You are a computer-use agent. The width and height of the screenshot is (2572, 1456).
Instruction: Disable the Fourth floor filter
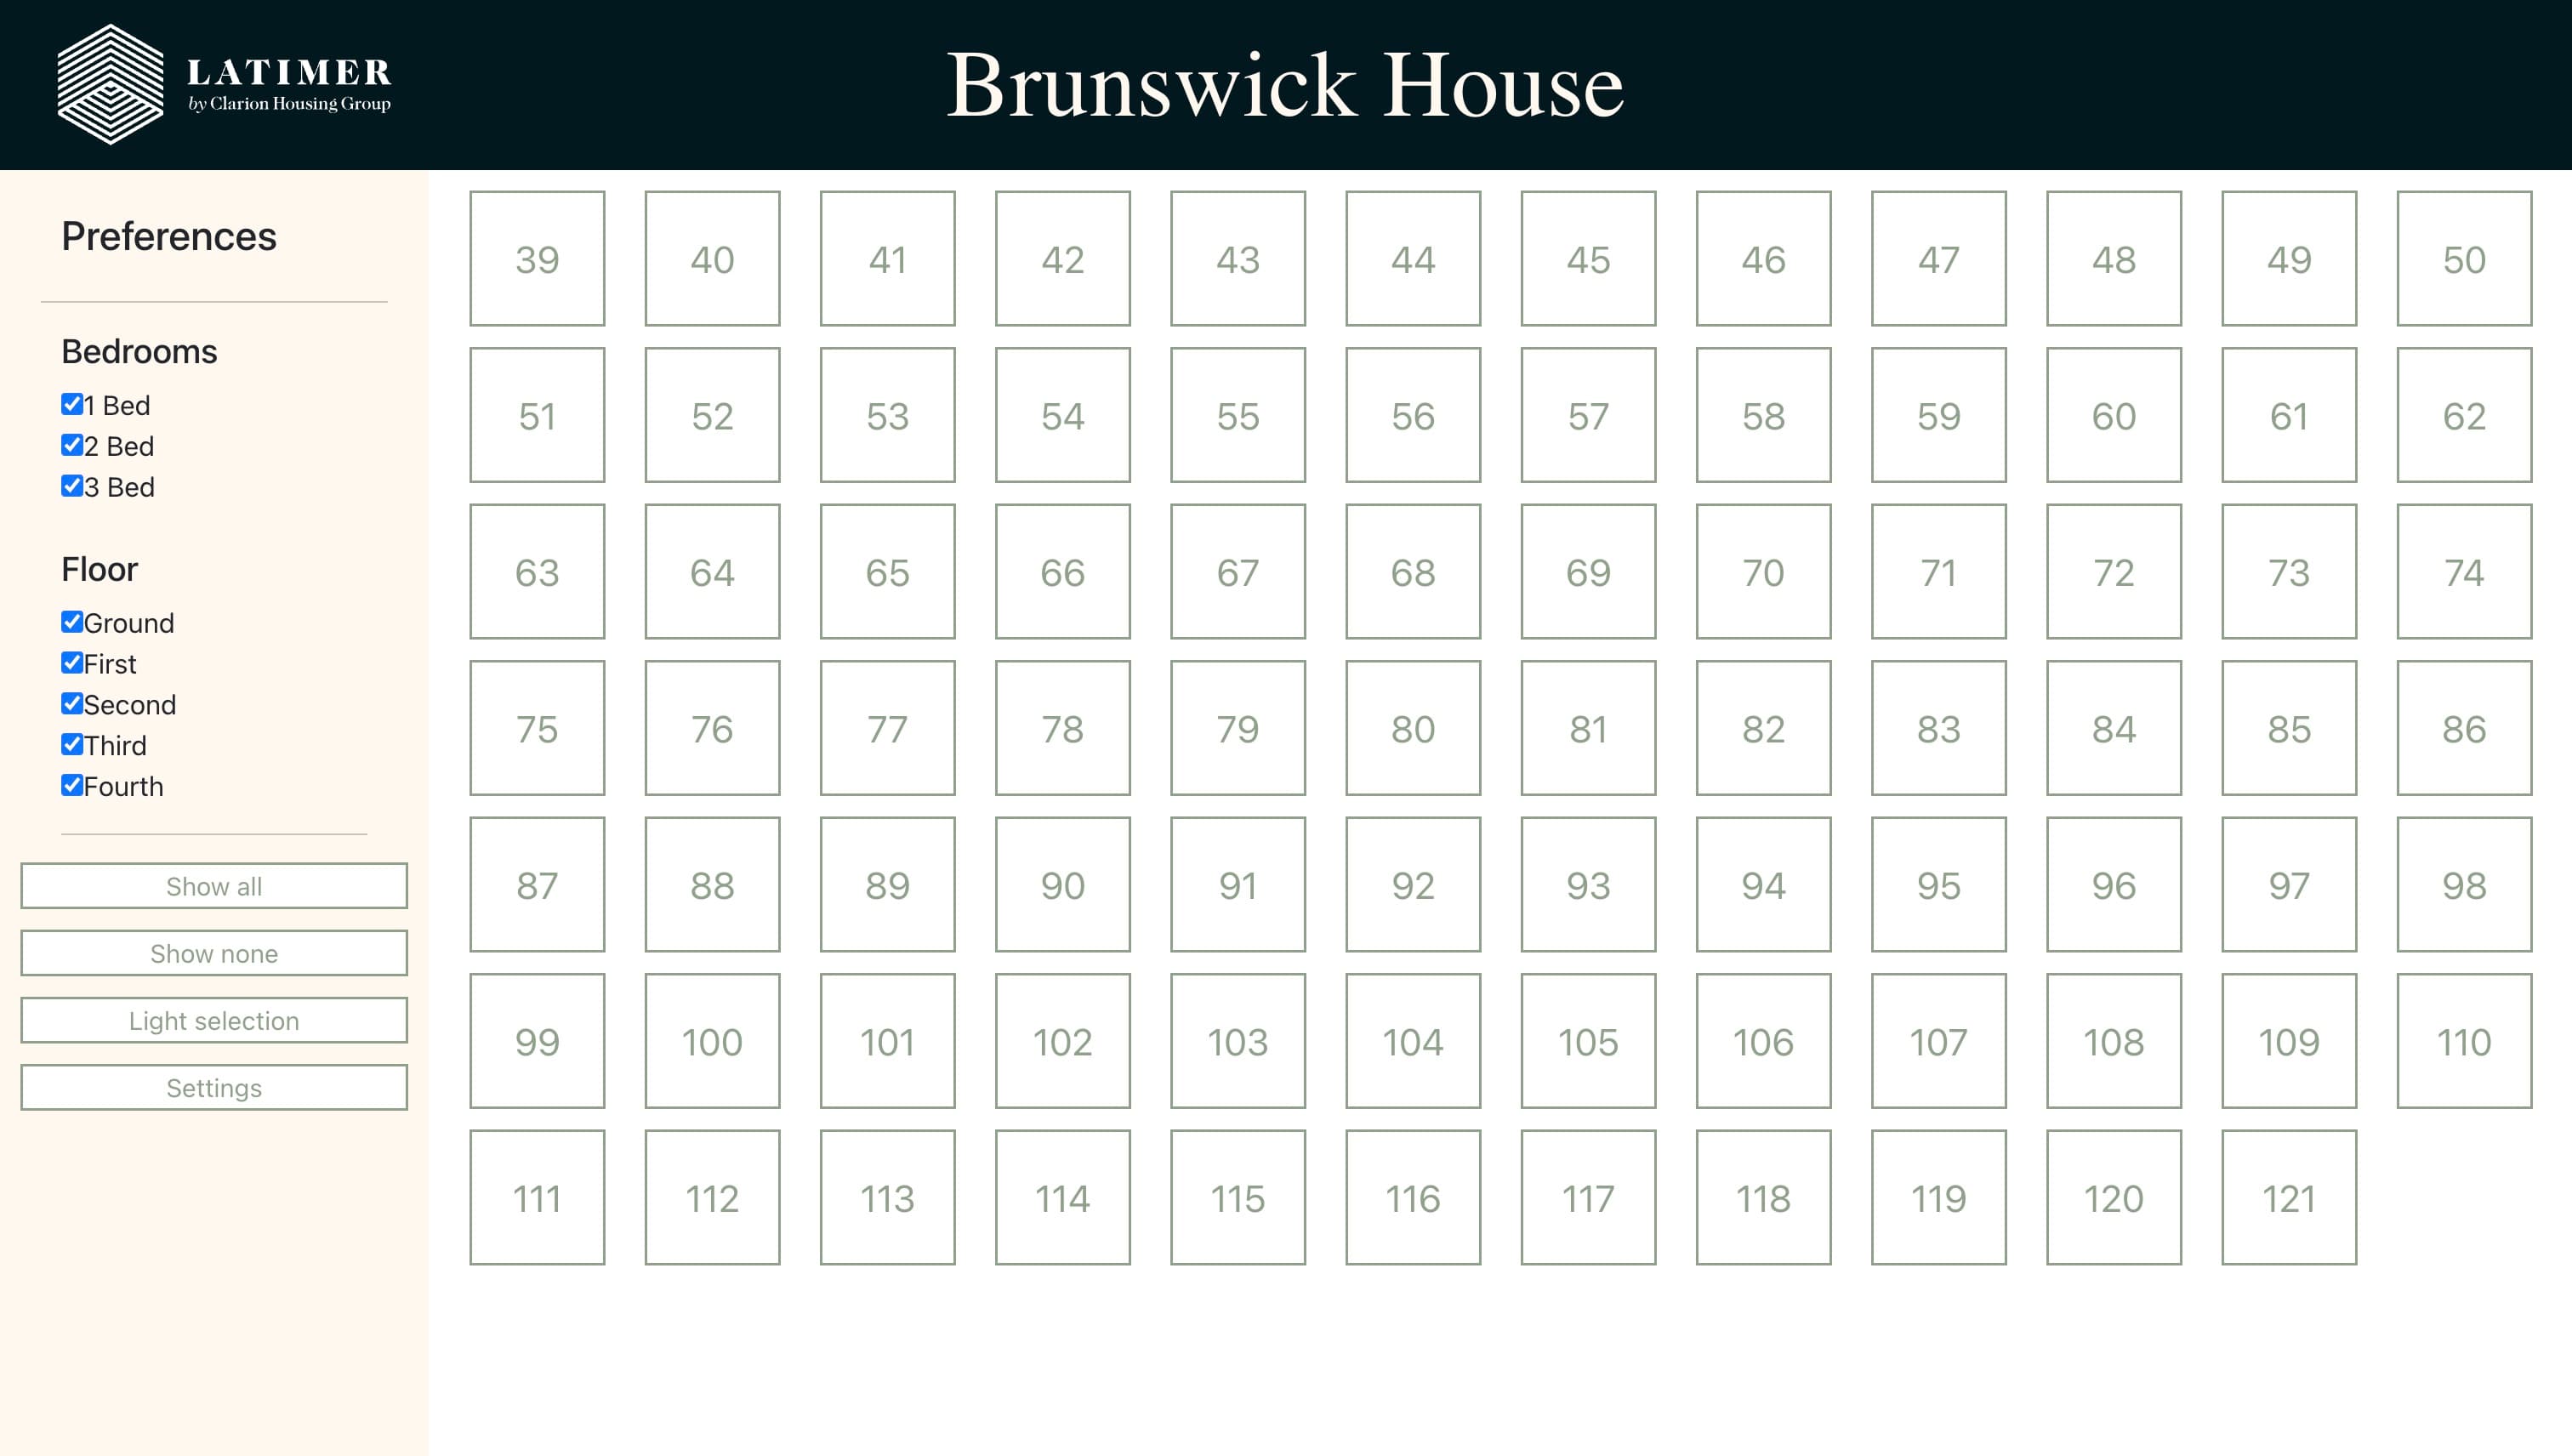click(x=71, y=784)
